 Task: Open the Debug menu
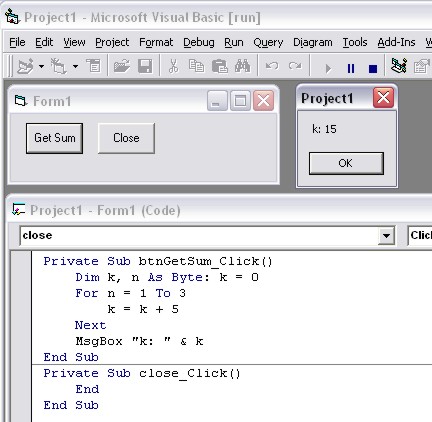click(x=199, y=42)
